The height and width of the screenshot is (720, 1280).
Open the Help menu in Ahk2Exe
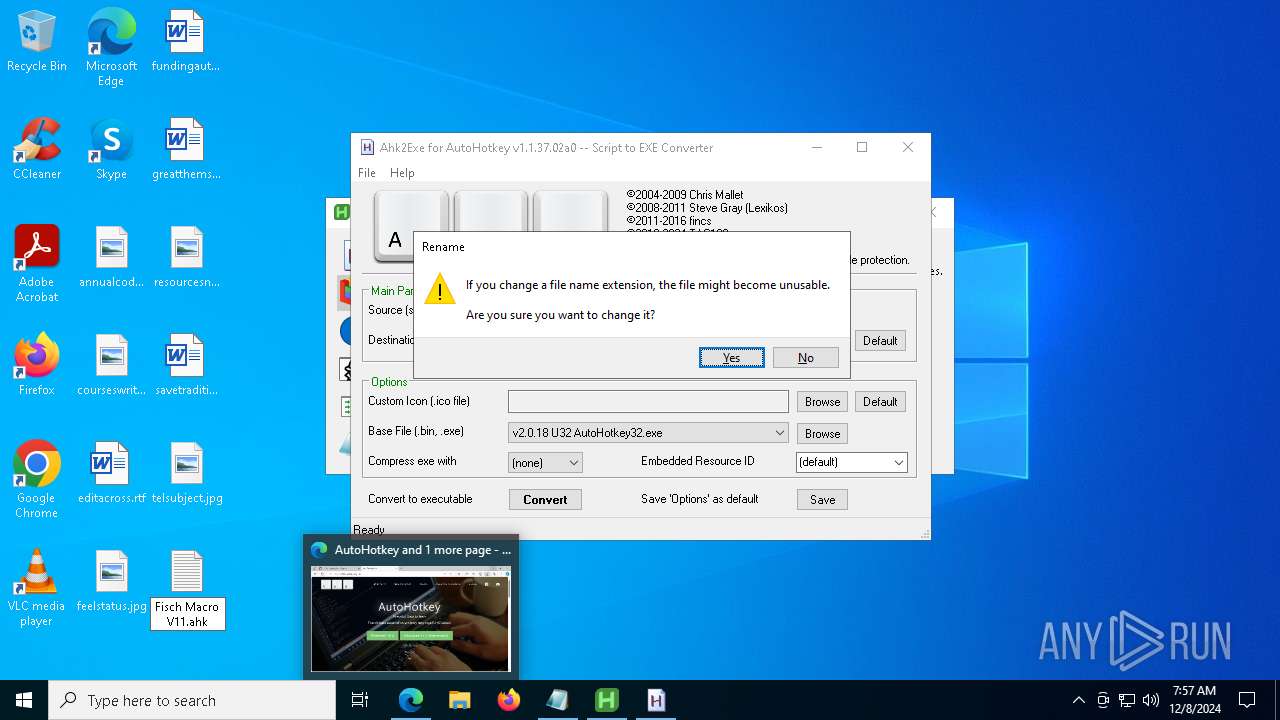coord(402,173)
